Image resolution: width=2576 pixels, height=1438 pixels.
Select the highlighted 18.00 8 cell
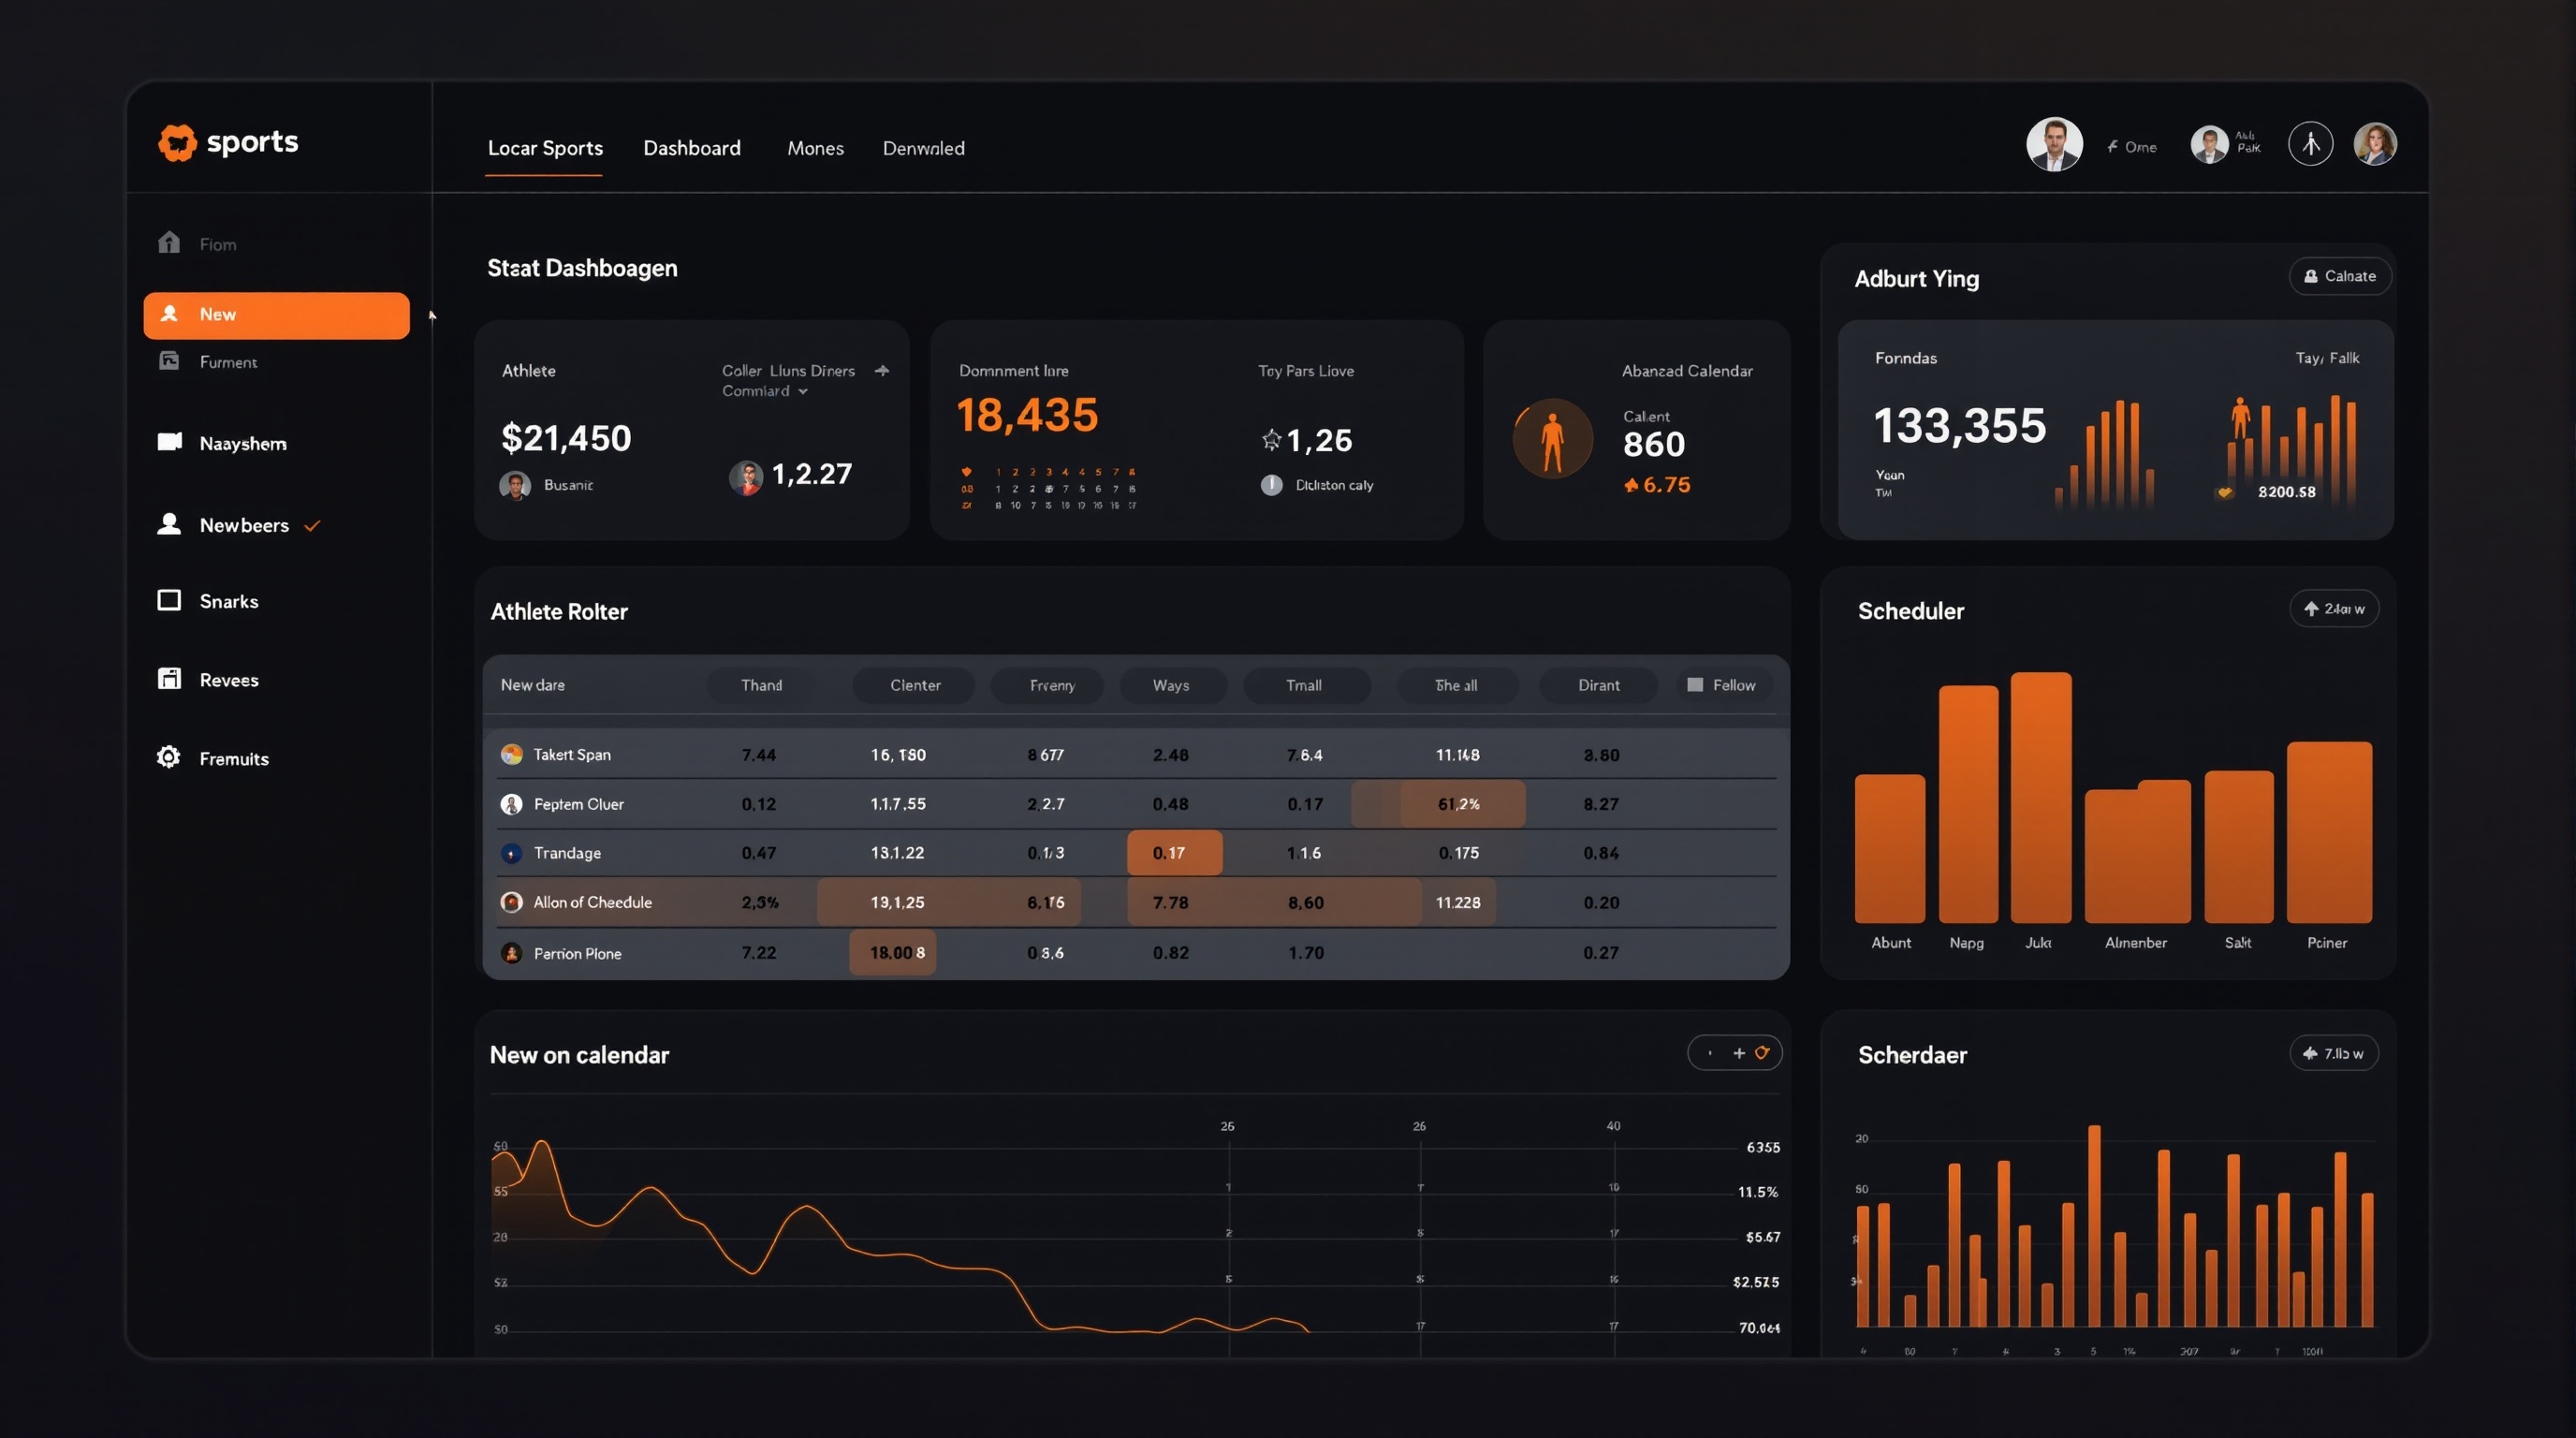coord(892,953)
